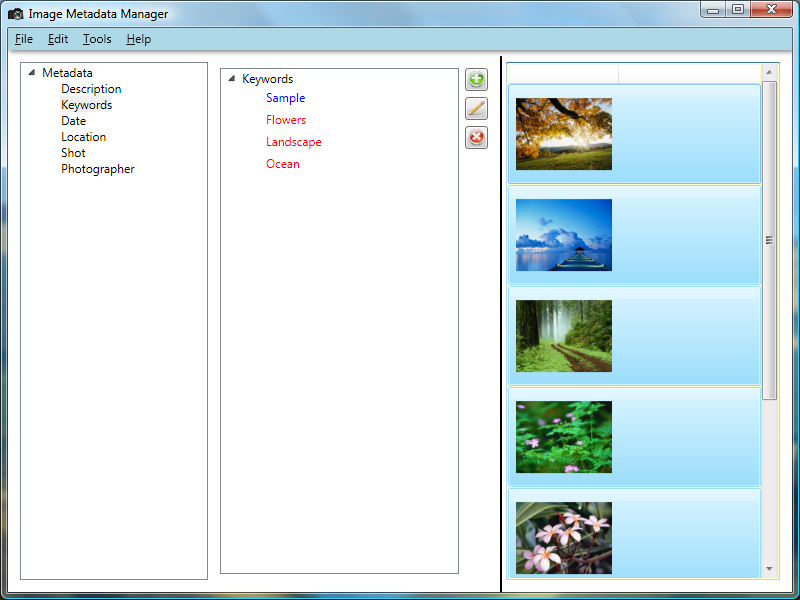
Task: Minimize the Image Metadata Manager window
Action: click(713, 10)
